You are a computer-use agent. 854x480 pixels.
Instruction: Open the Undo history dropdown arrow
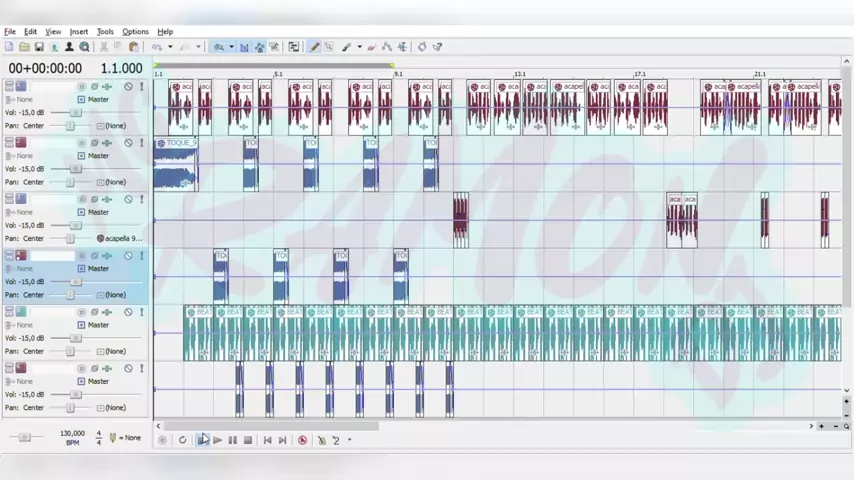[x=170, y=47]
